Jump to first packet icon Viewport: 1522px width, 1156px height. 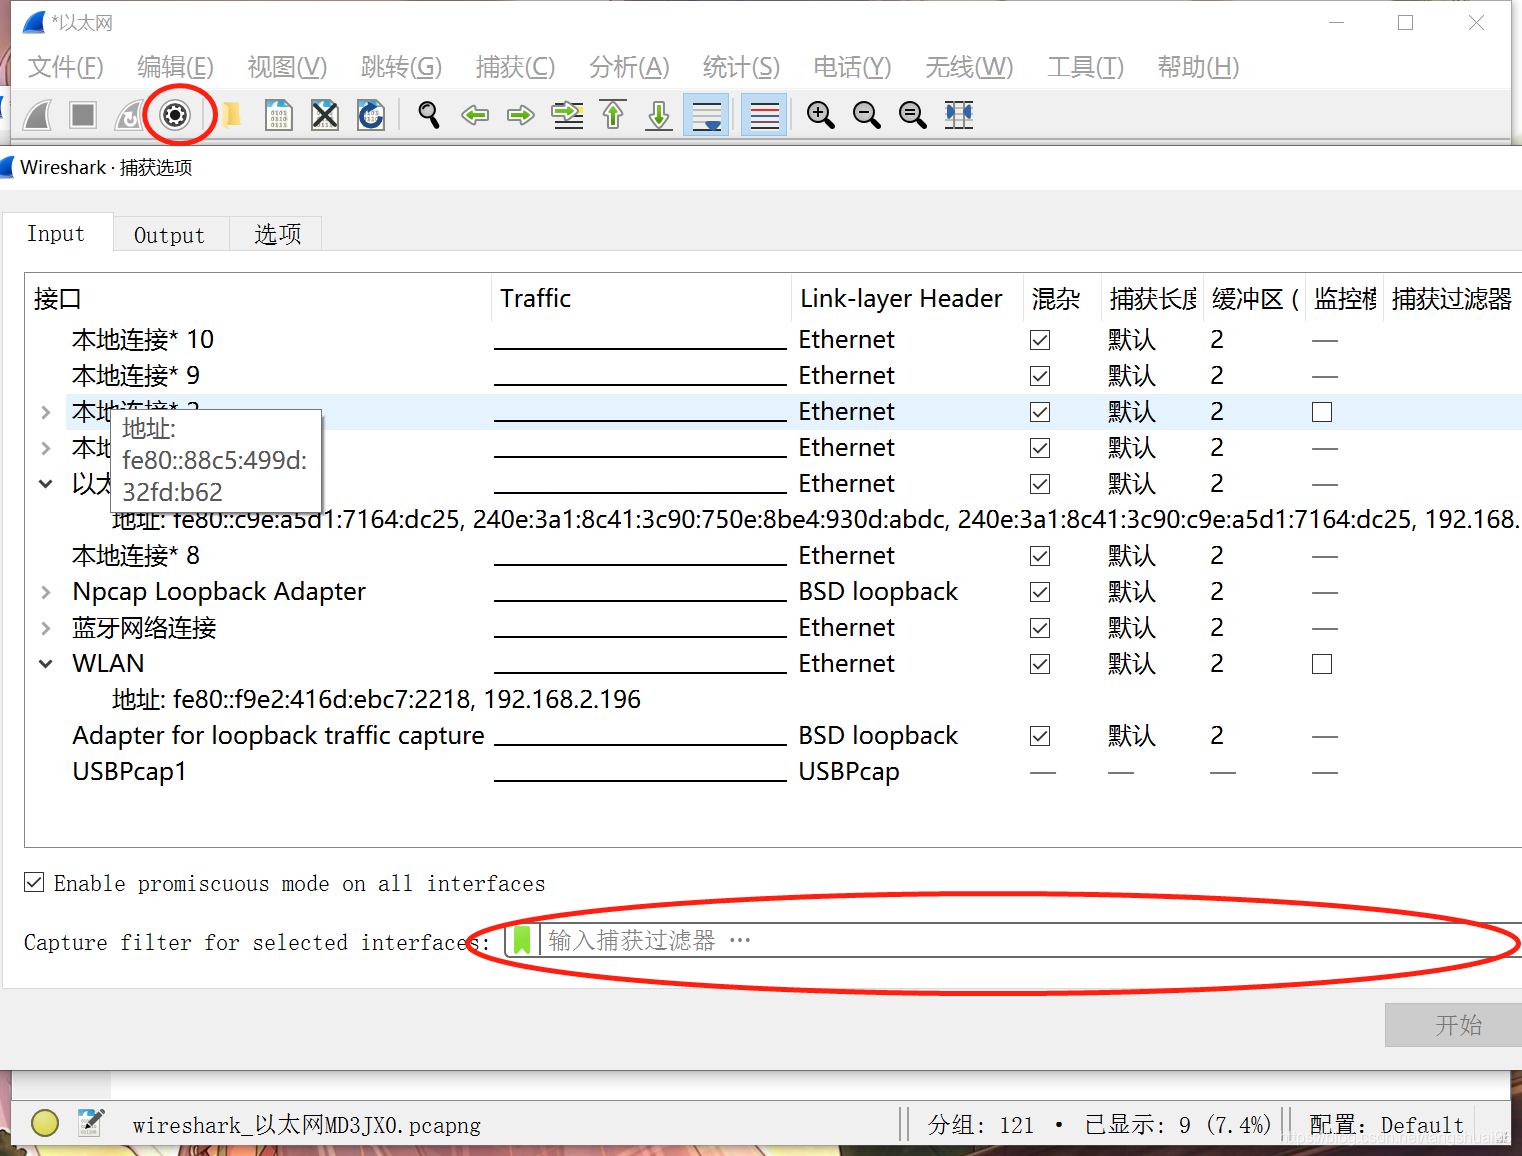(x=613, y=115)
